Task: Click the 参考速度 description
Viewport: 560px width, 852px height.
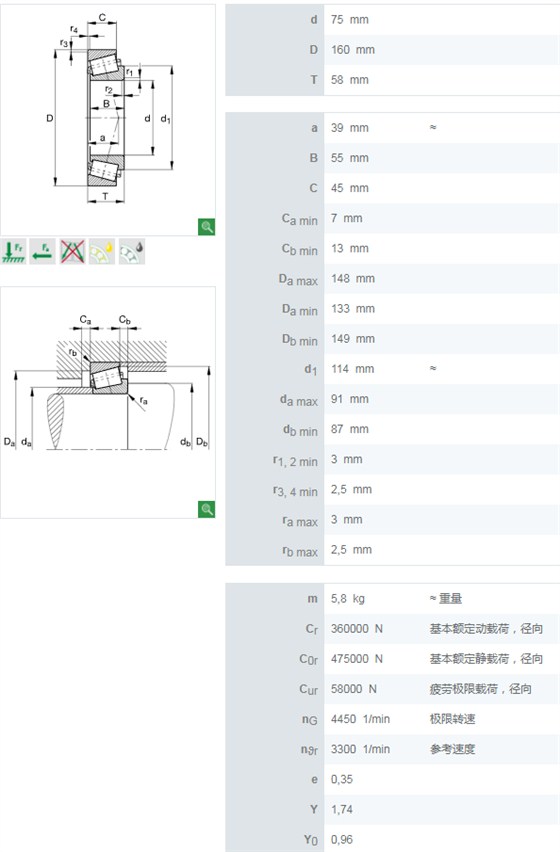Action: 452,749
